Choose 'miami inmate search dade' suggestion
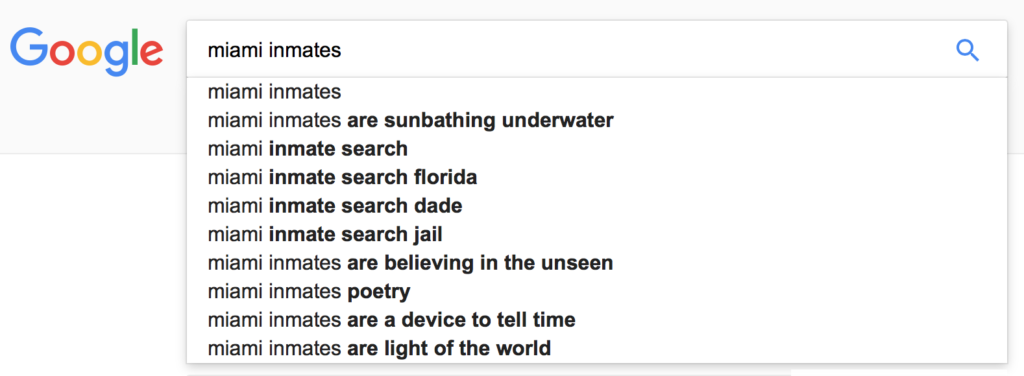 [x=597, y=206]
